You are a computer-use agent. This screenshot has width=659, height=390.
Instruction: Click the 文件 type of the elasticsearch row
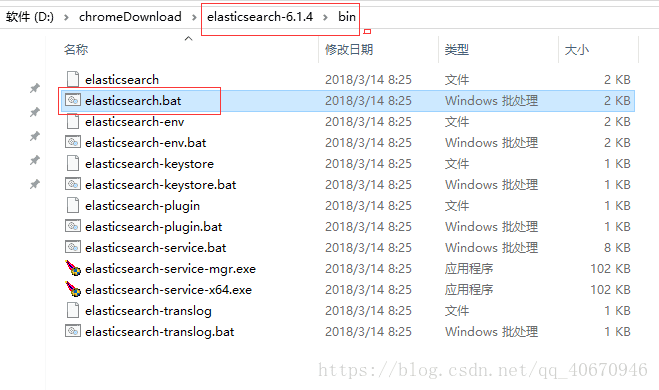pos(457,79)
